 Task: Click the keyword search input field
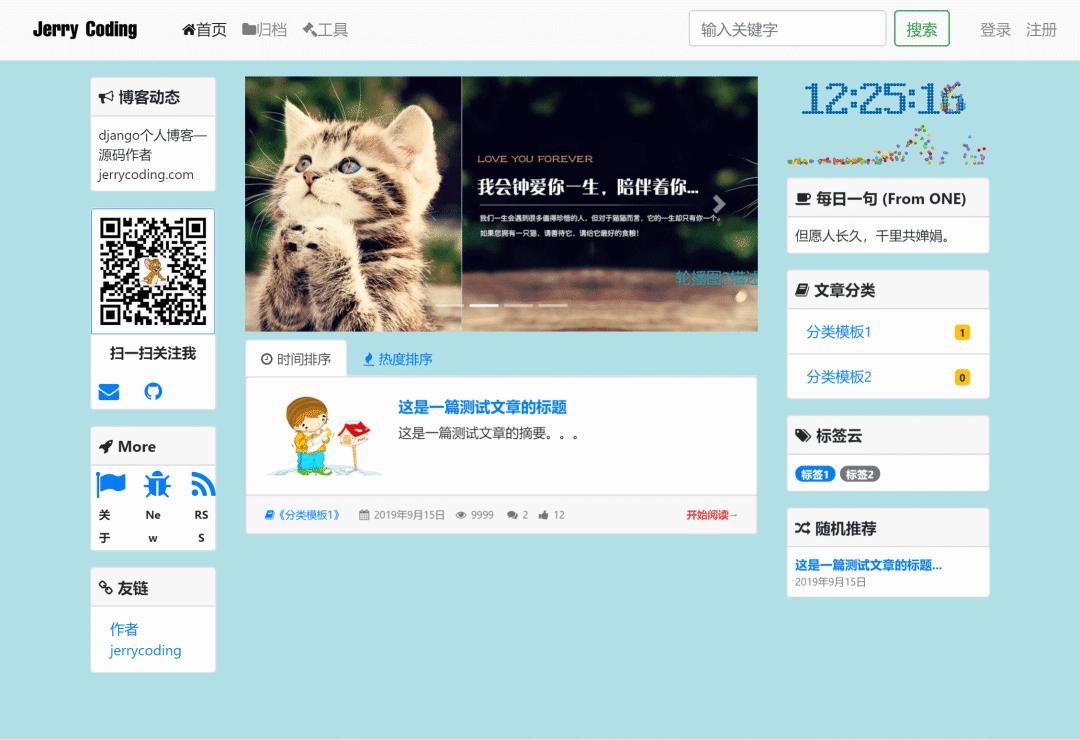(x=787, y=28)
